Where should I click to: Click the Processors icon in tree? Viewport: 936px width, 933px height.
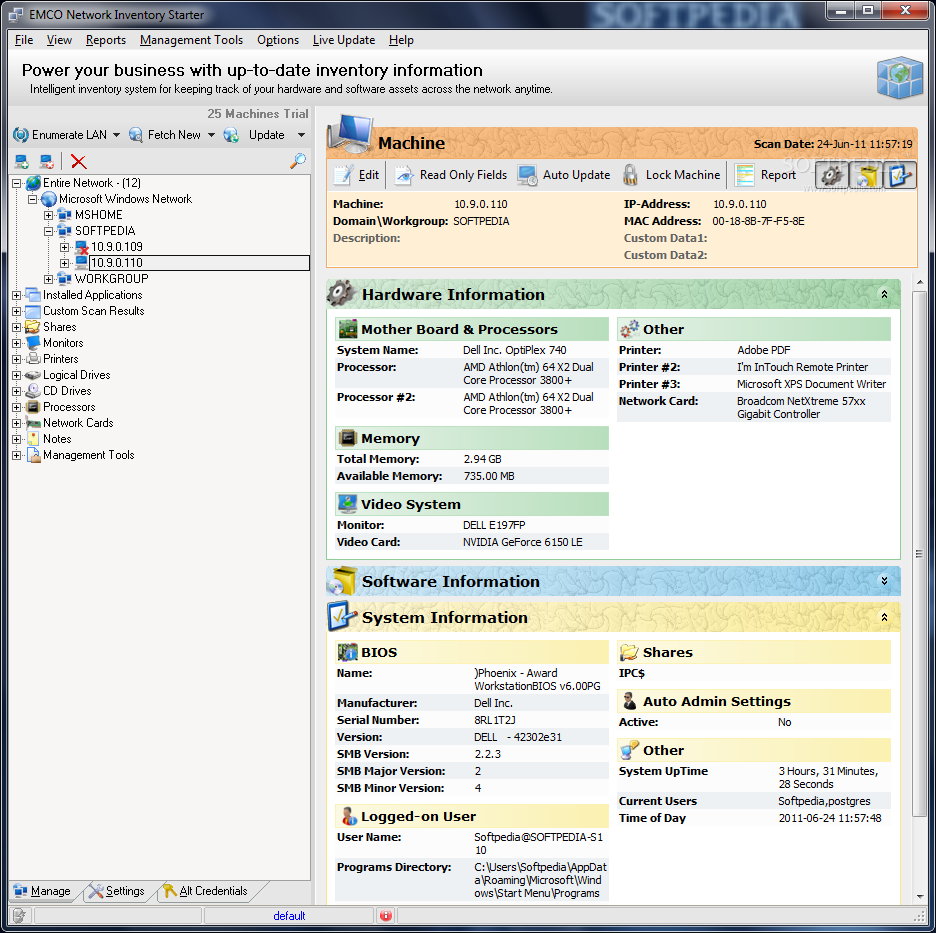[x=33, y=407]
